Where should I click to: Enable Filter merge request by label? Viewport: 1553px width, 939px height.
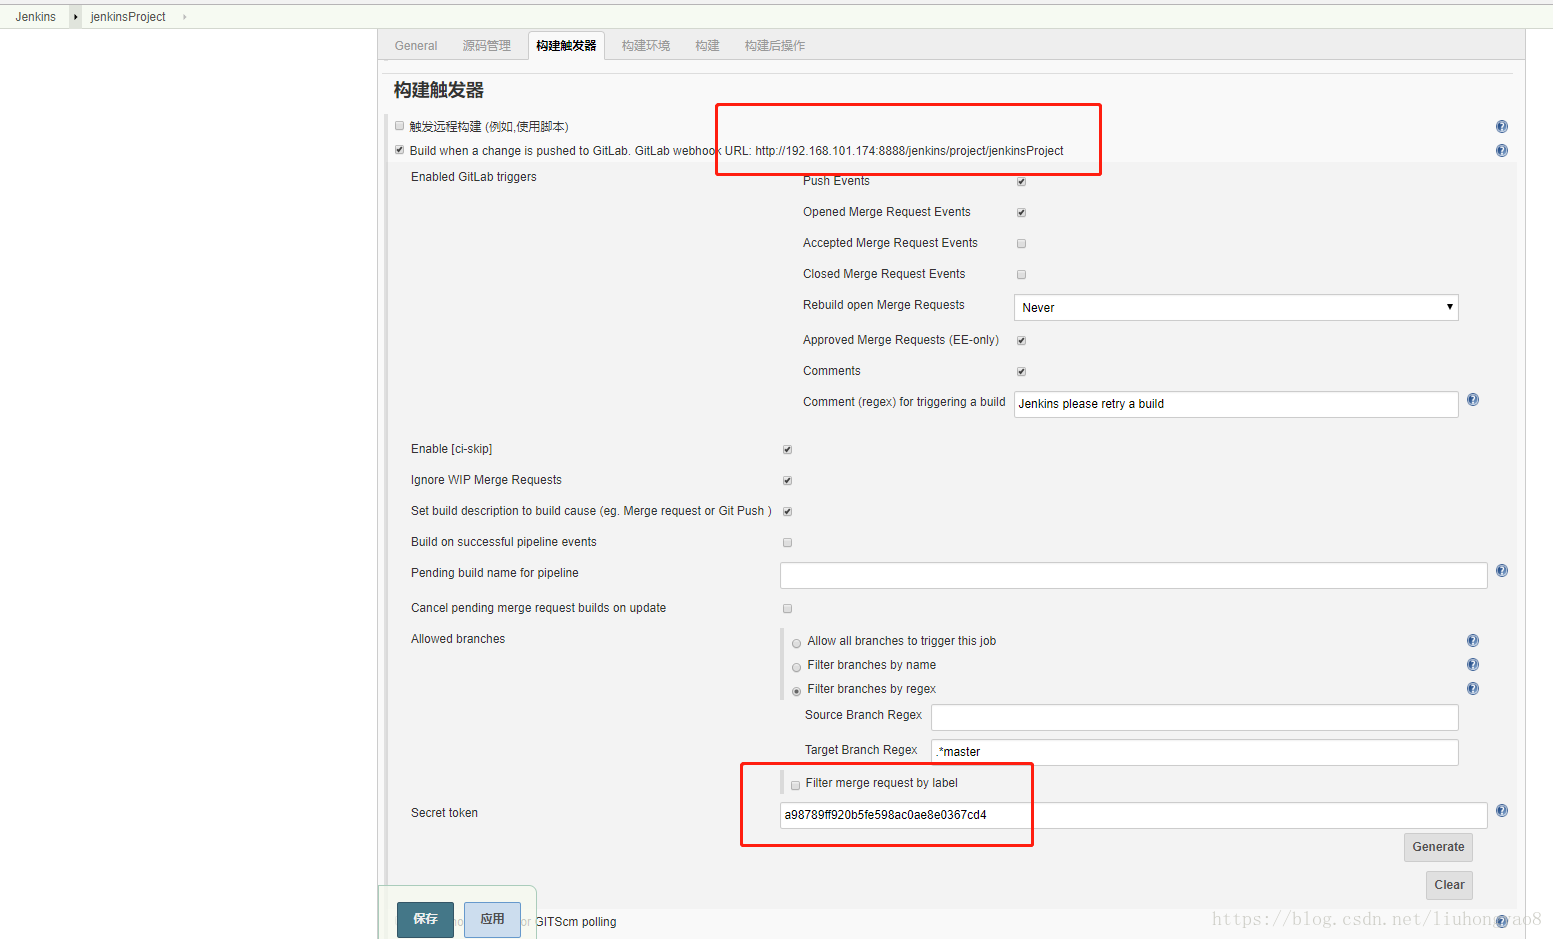tap(795, 785)
